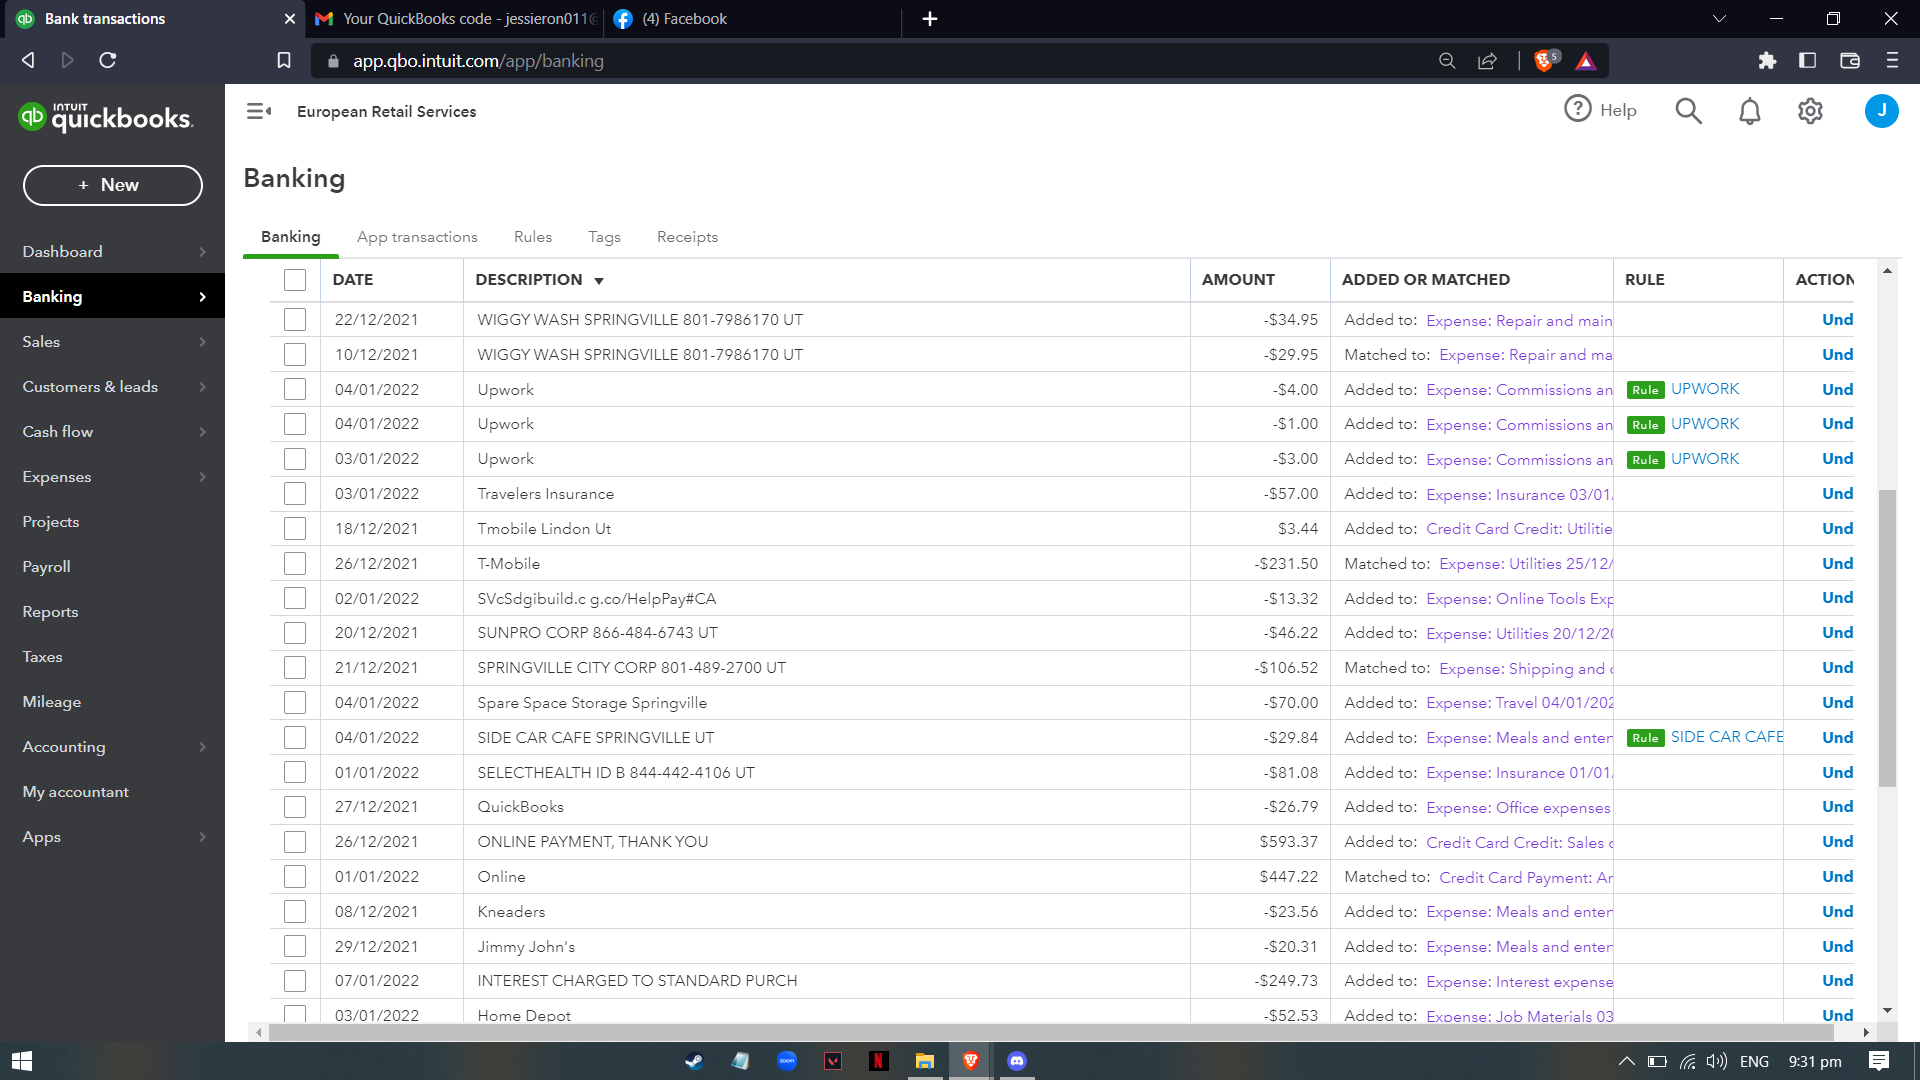Expand the Expenses menu chevron

click(x=202, y=477)
